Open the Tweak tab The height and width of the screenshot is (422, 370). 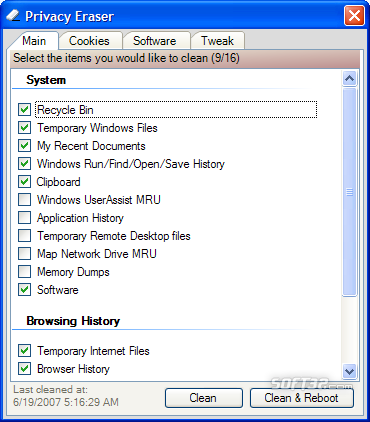217,41
